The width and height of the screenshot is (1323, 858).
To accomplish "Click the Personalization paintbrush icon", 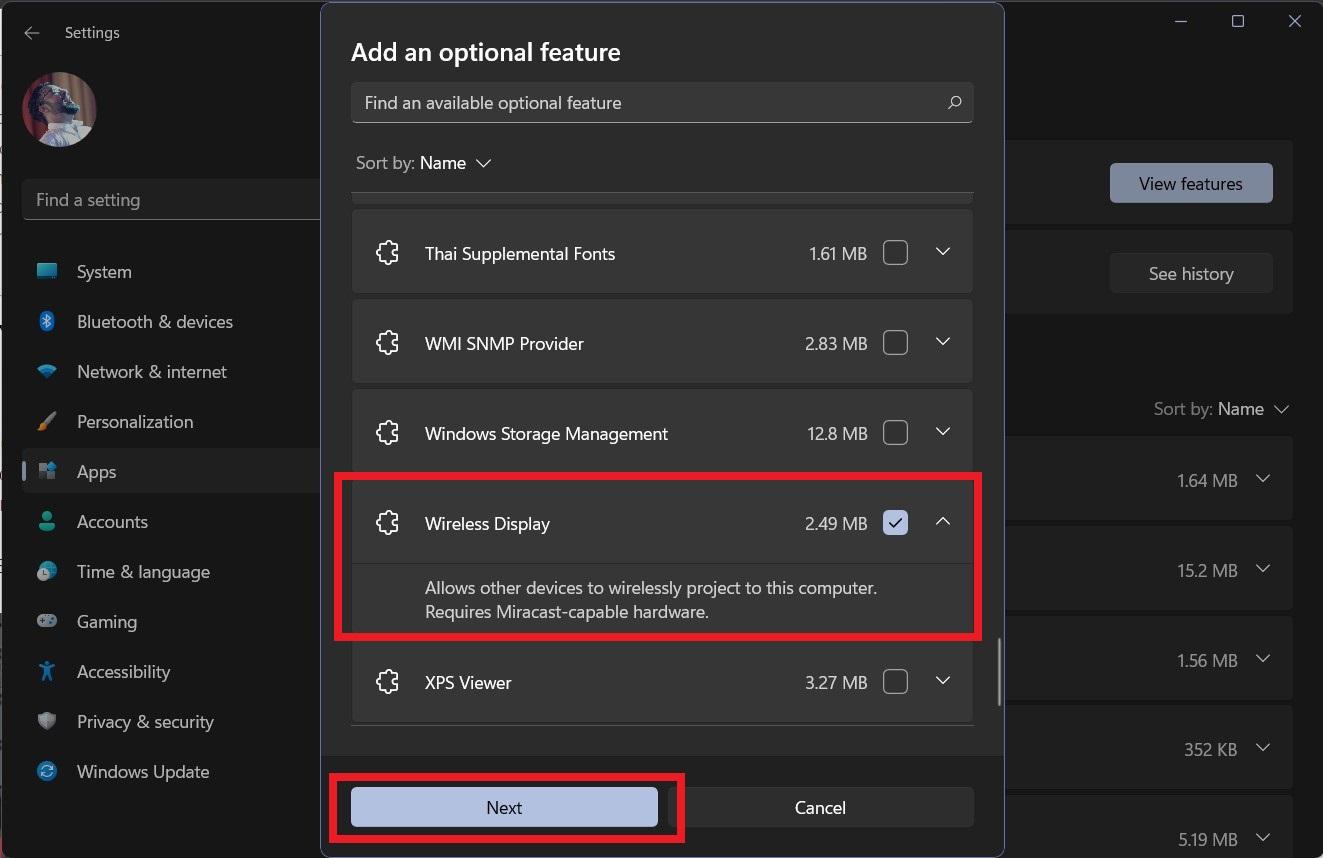I will (47, 422).
